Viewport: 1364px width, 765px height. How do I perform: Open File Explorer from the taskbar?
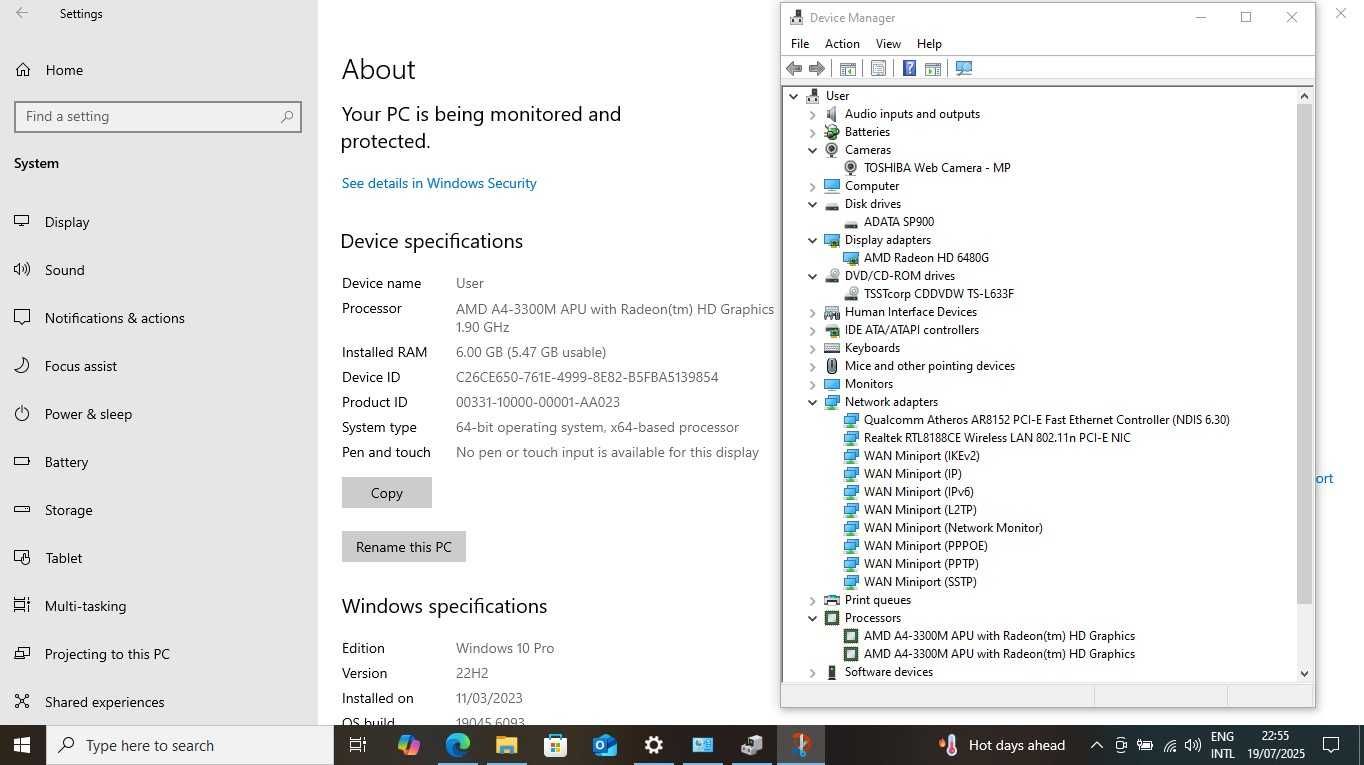click(x=506, y=745)
